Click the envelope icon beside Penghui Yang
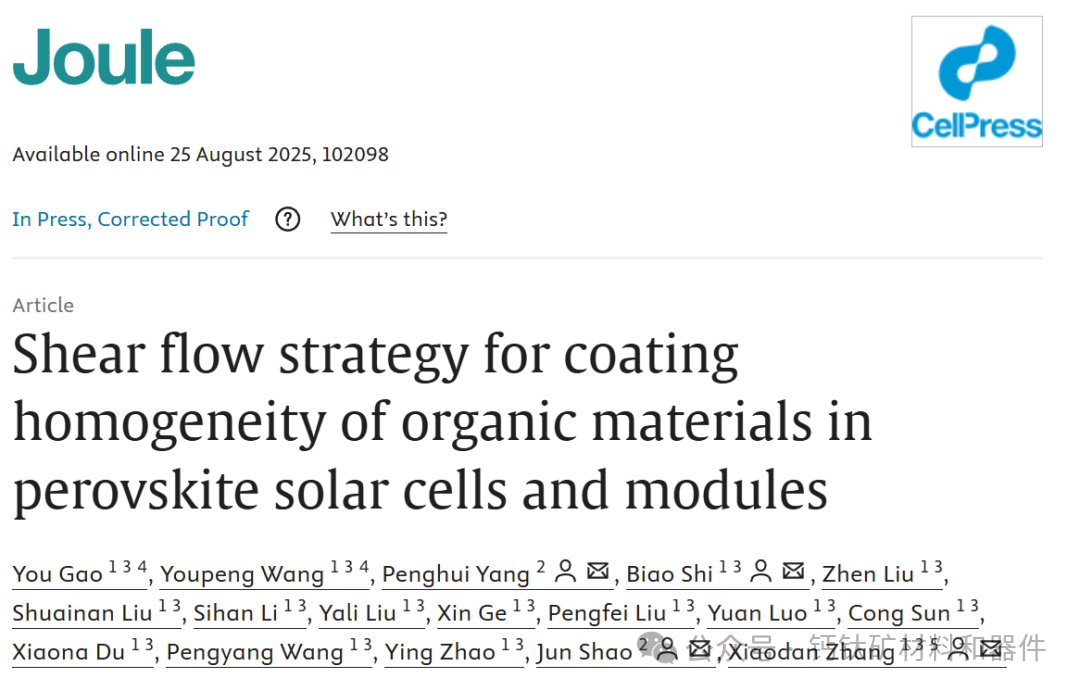 pyautogui.click(x=598, y=572)
